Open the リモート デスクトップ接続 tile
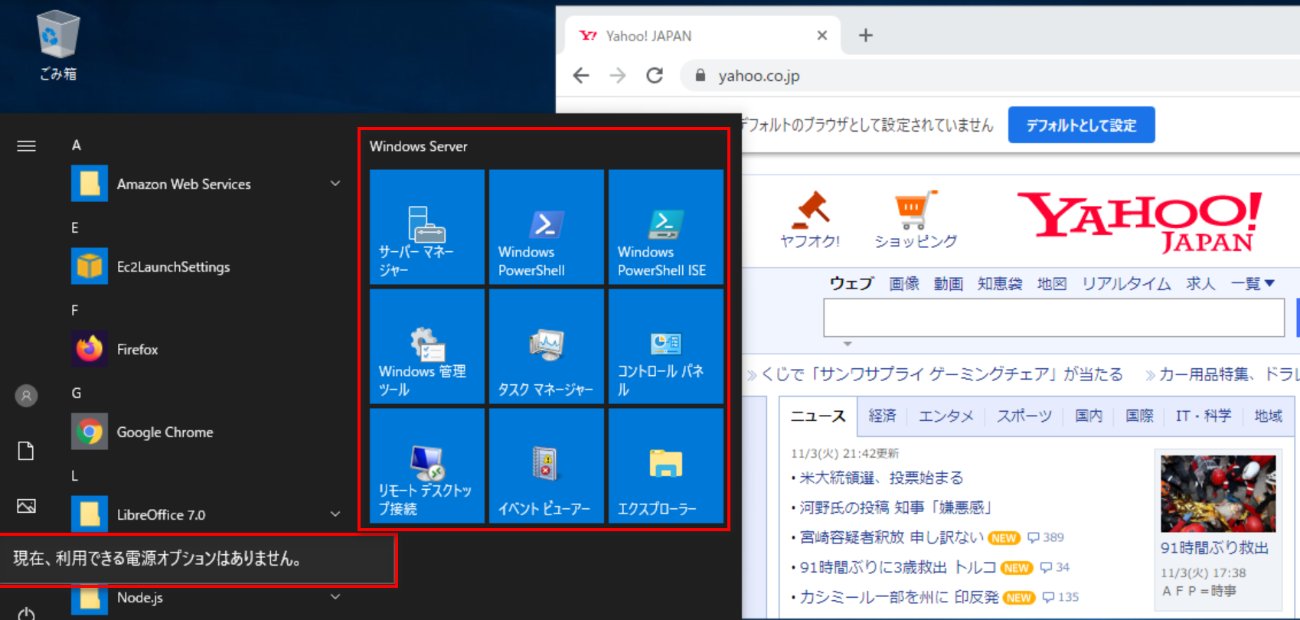Screen dimensions: 1300x620 pos(427,465)
